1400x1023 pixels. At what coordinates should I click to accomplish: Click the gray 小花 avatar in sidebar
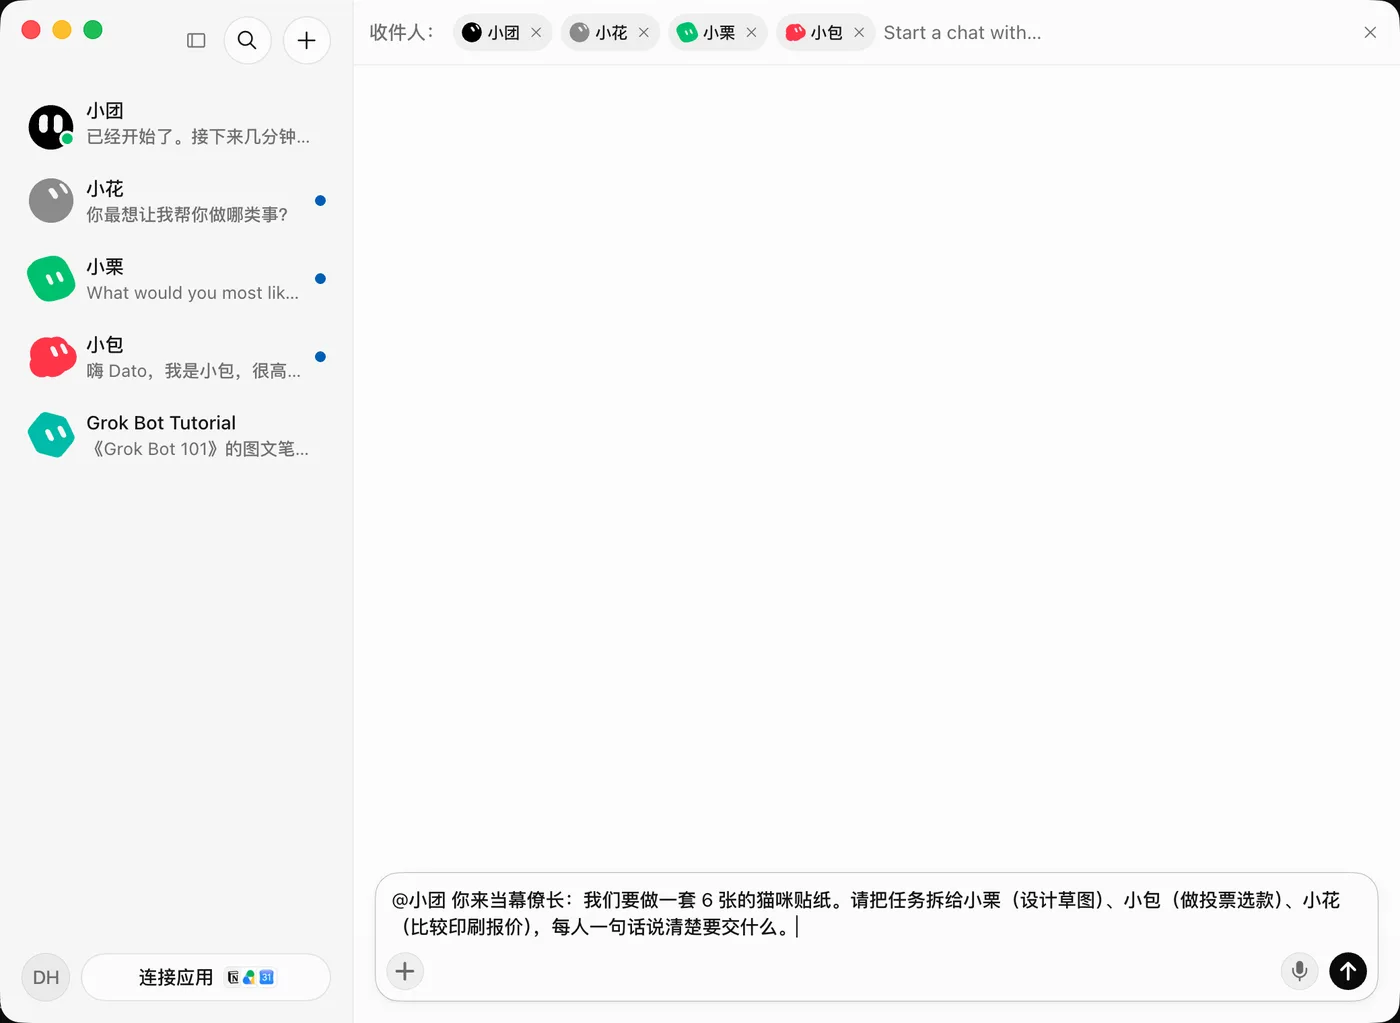(x=51, y=201)
